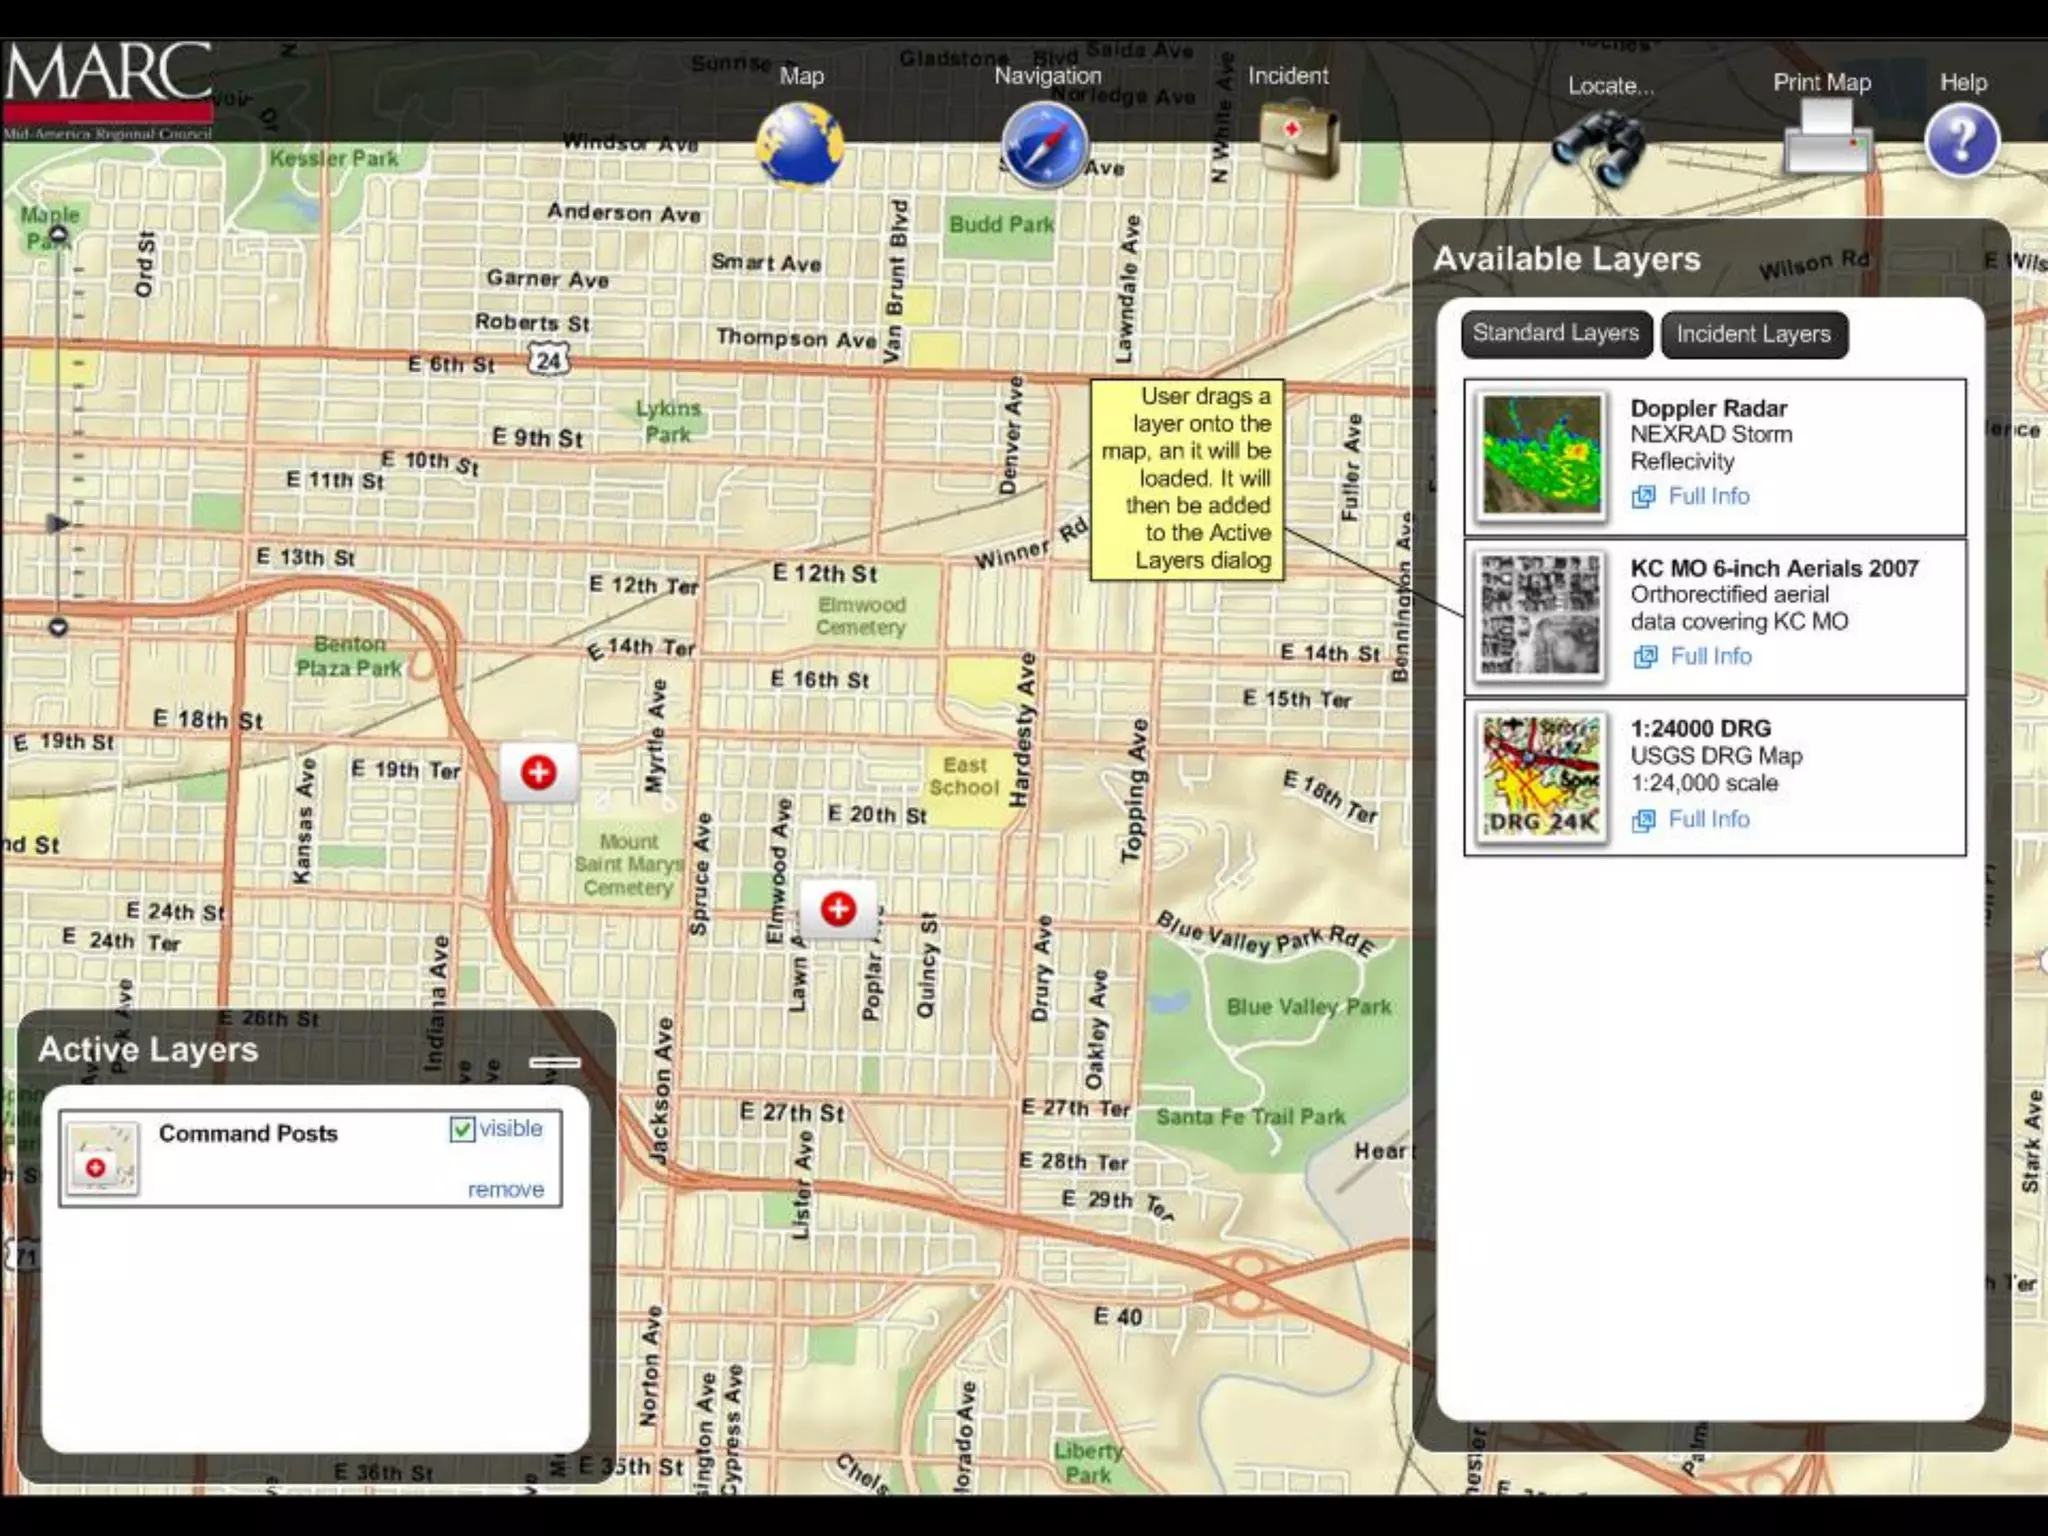The height and width of the screenshot is (1536, 2048).
Task: Click the Print Map menu label
Action: point(1822,83)
